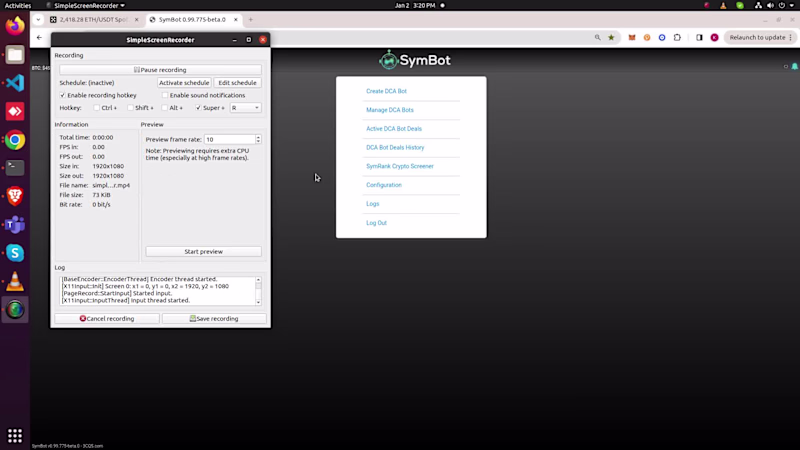Click Start preview button
The width and height of the screenshot is (800, 450).
(x=204, y=252)
